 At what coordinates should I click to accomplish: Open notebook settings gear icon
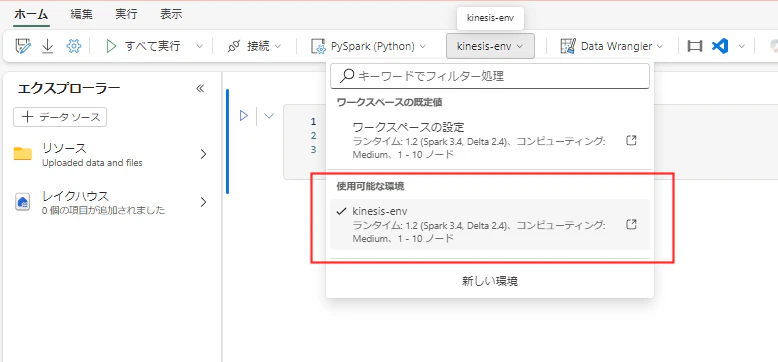[x=73, y=46]
